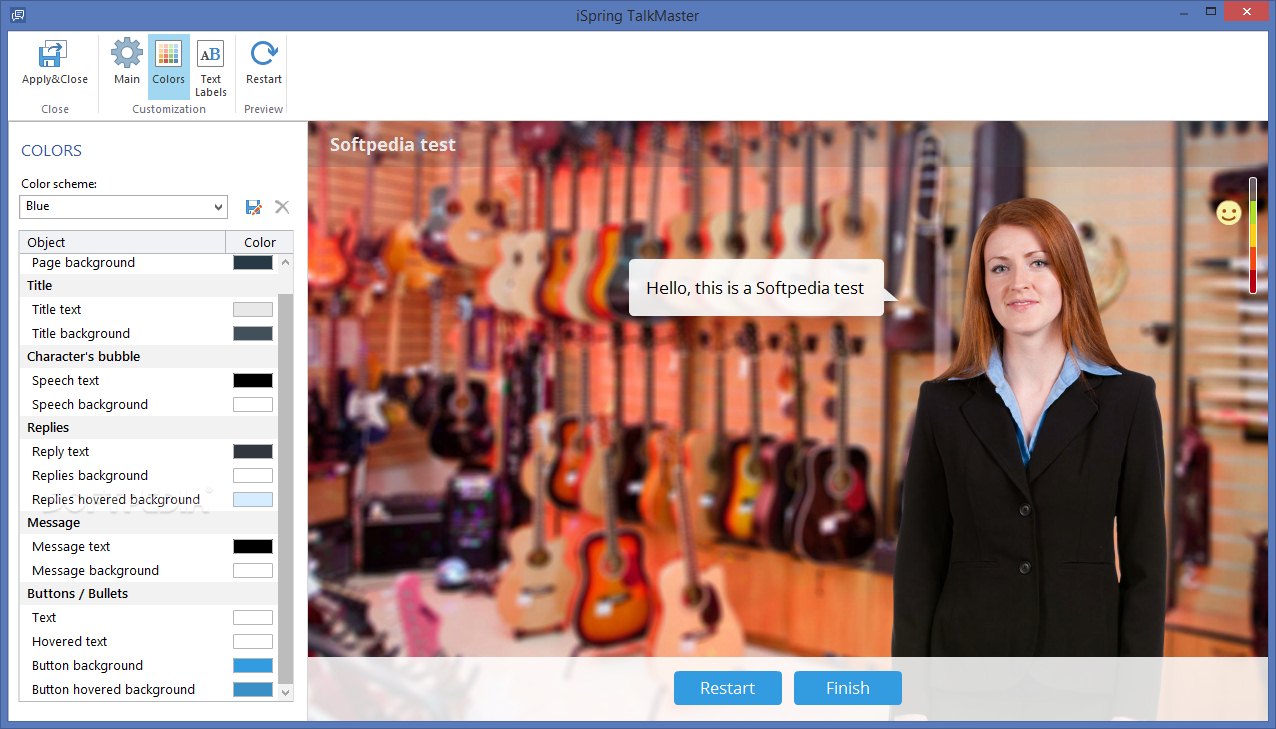Select the 'Message text' row label
The width and height of the screenshot is (1276, 729).
pyautogui.click(x=71, y=547)
